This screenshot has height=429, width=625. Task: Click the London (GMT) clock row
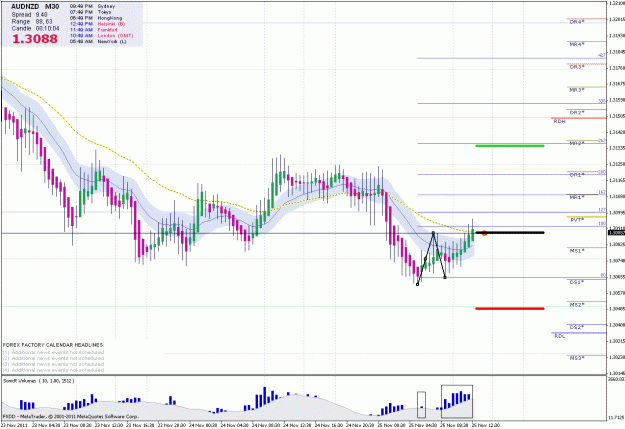(x=102, y=35)
